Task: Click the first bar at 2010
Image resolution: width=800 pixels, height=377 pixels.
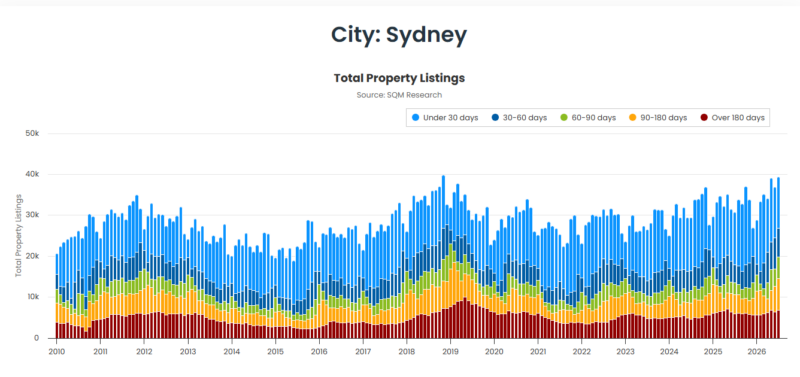Action: tap(57, 296)
